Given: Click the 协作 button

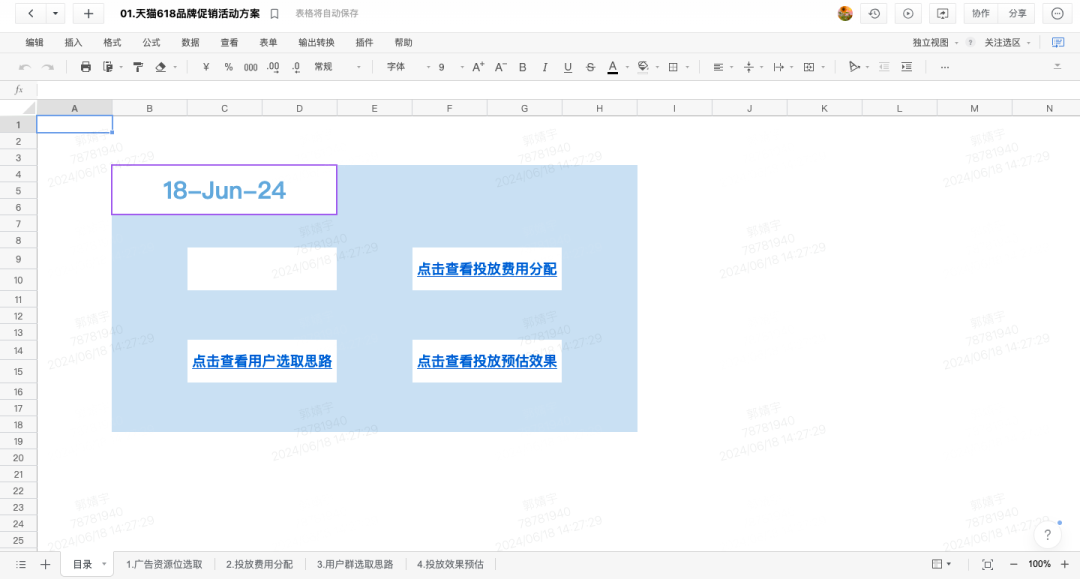Looking at the screenshot, I should (x=980, y=14).
